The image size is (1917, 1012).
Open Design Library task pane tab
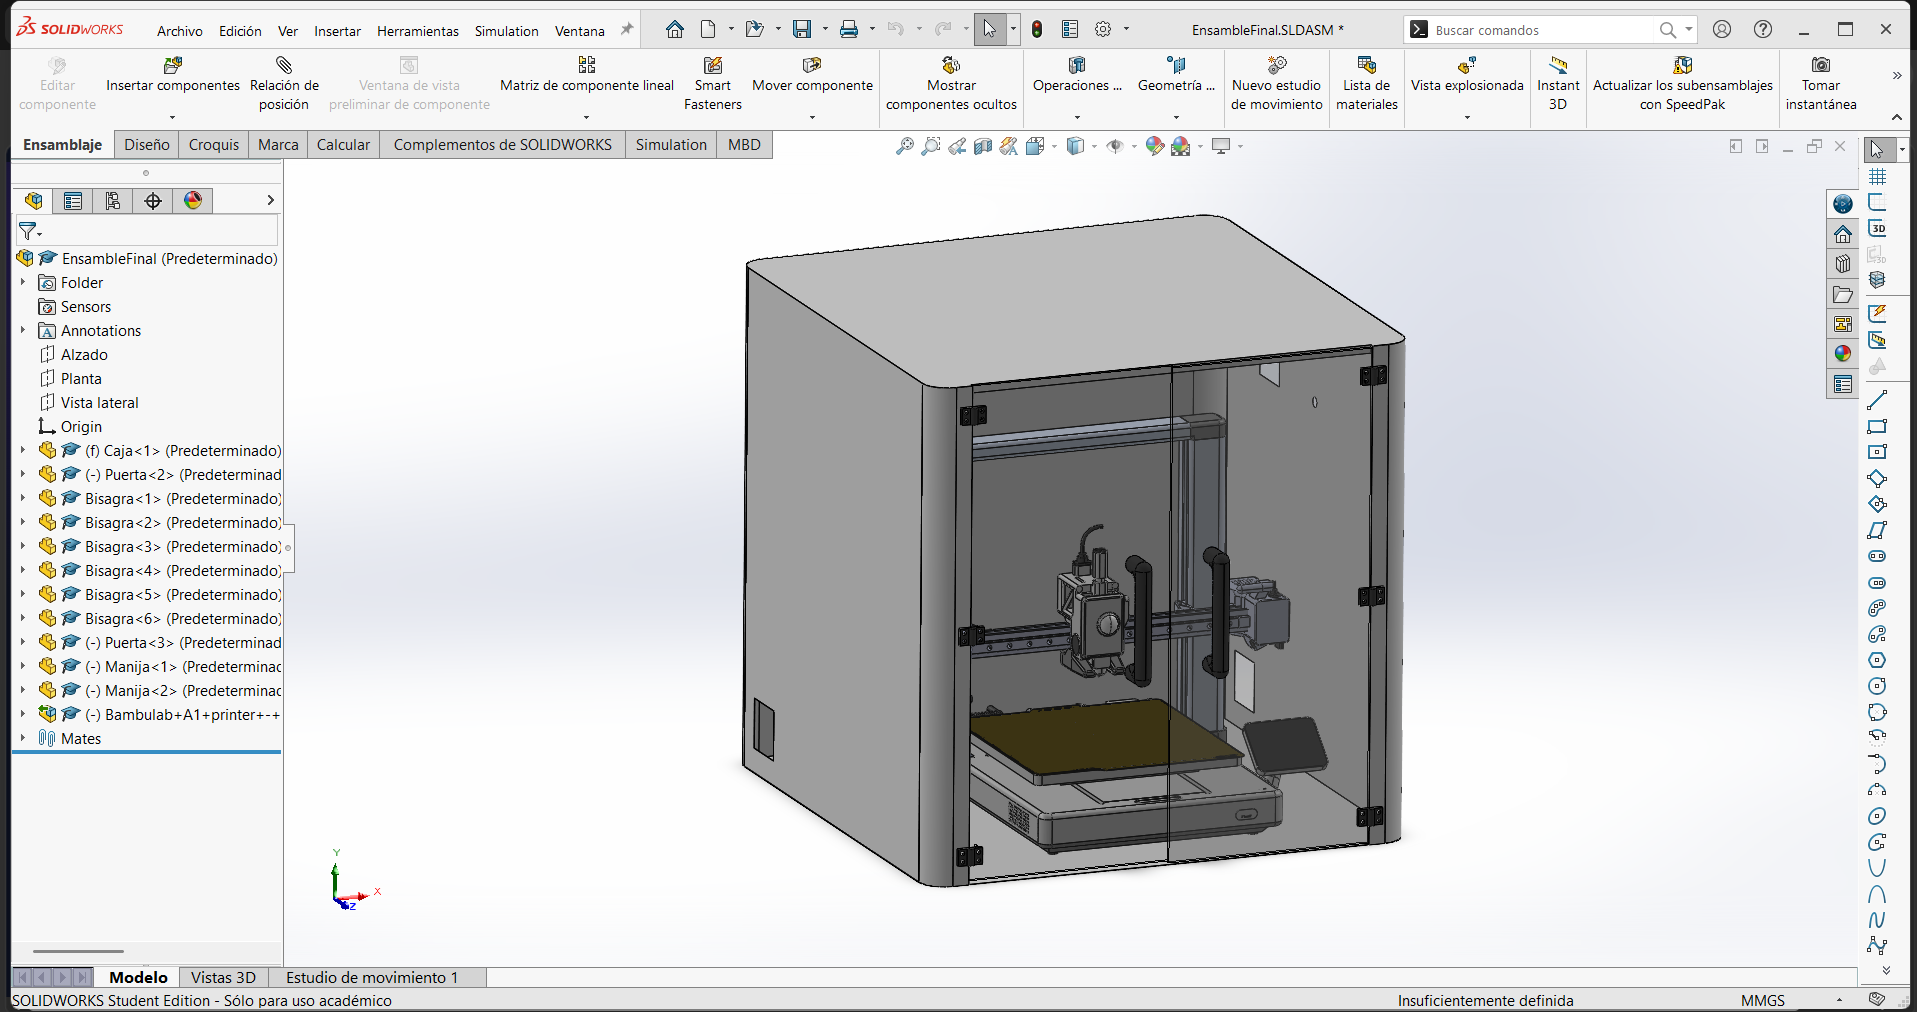1843,264
